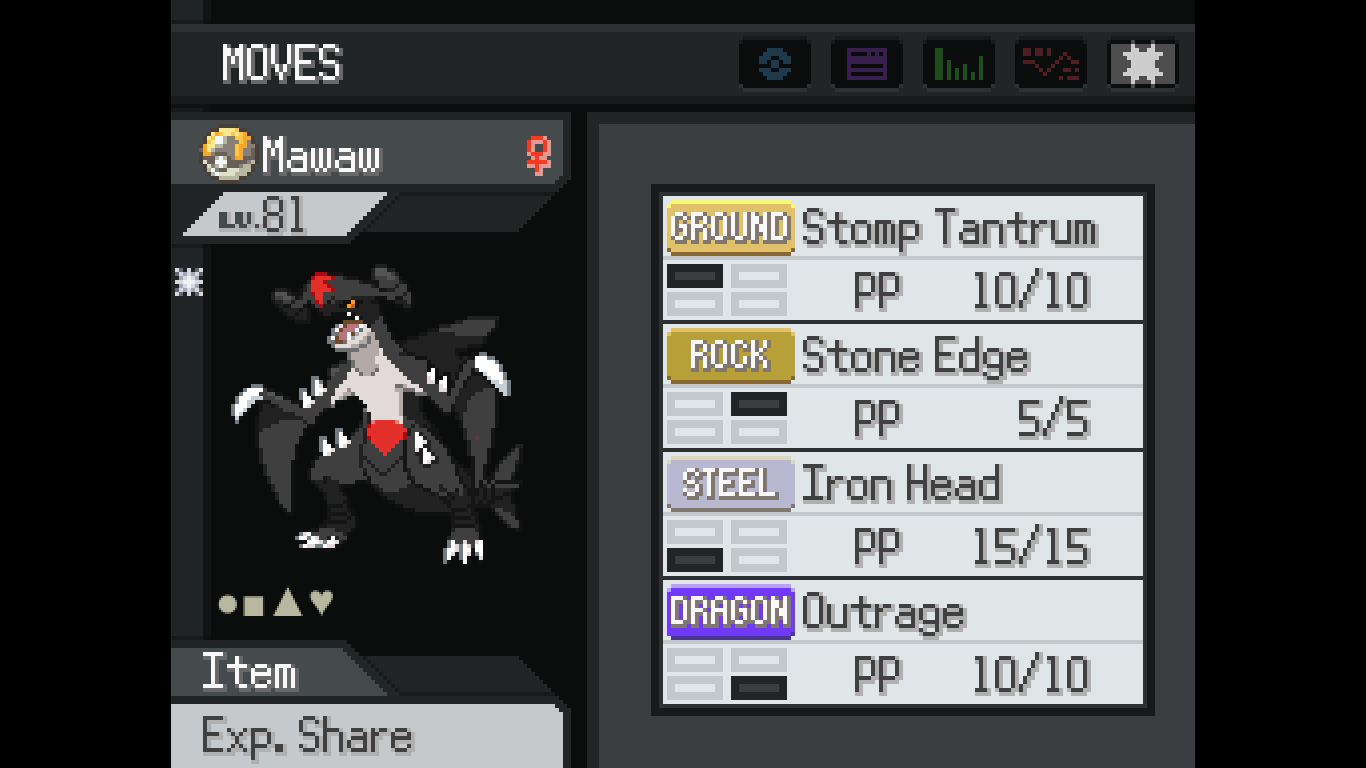Open the green stats bar-graph page icon
The image size is (1366, 768).
(x=959, y=65)
